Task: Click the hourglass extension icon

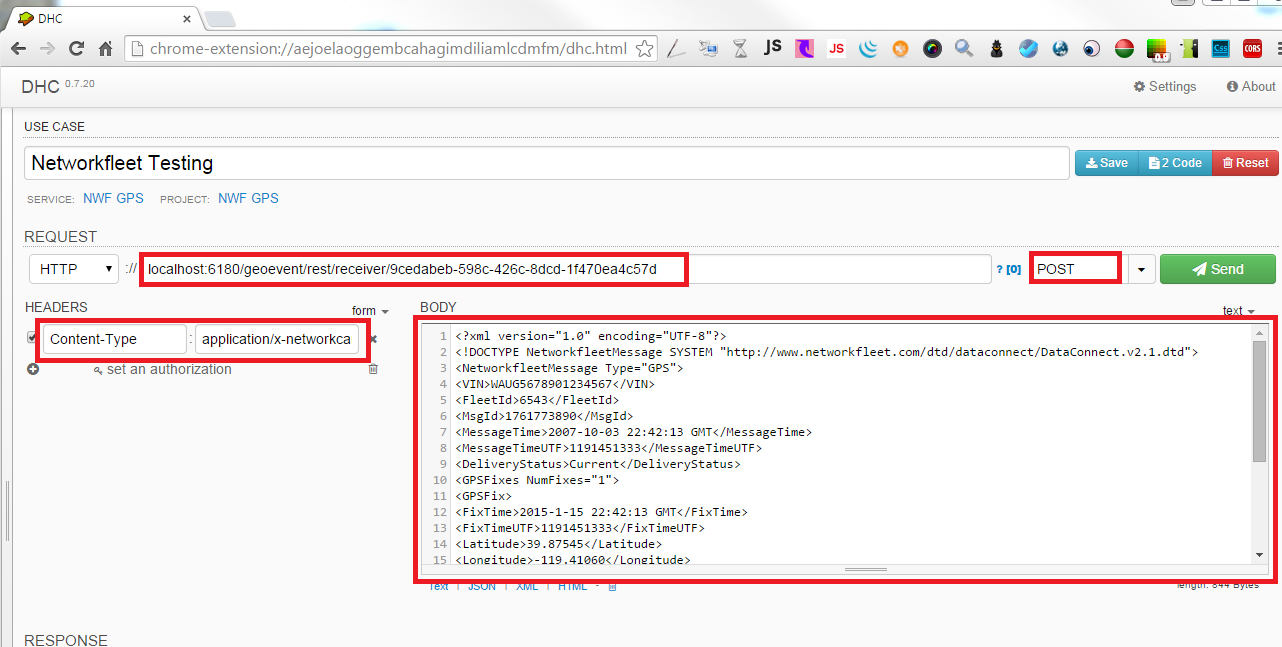Action: (740, 48)
